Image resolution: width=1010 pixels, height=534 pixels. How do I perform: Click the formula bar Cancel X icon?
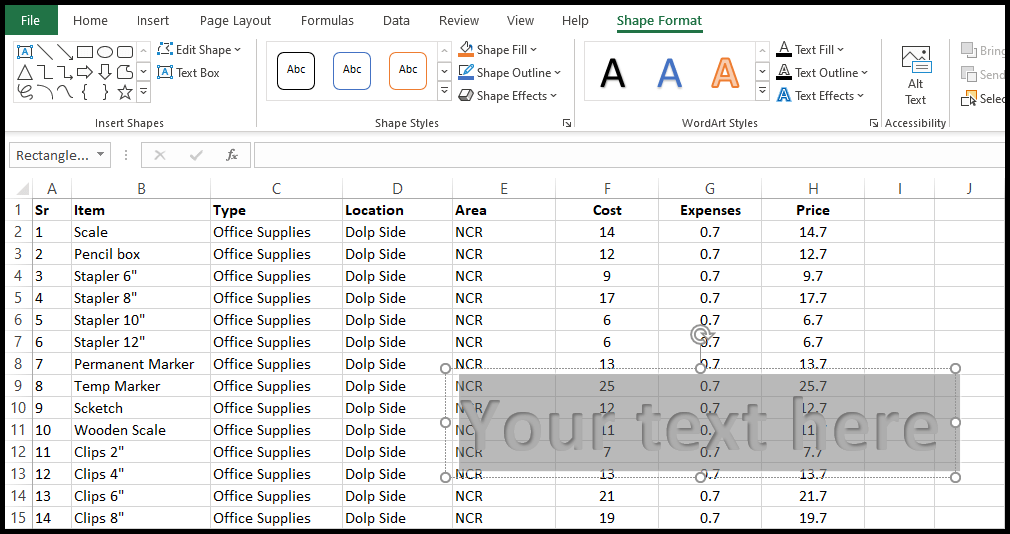[160, 155]
